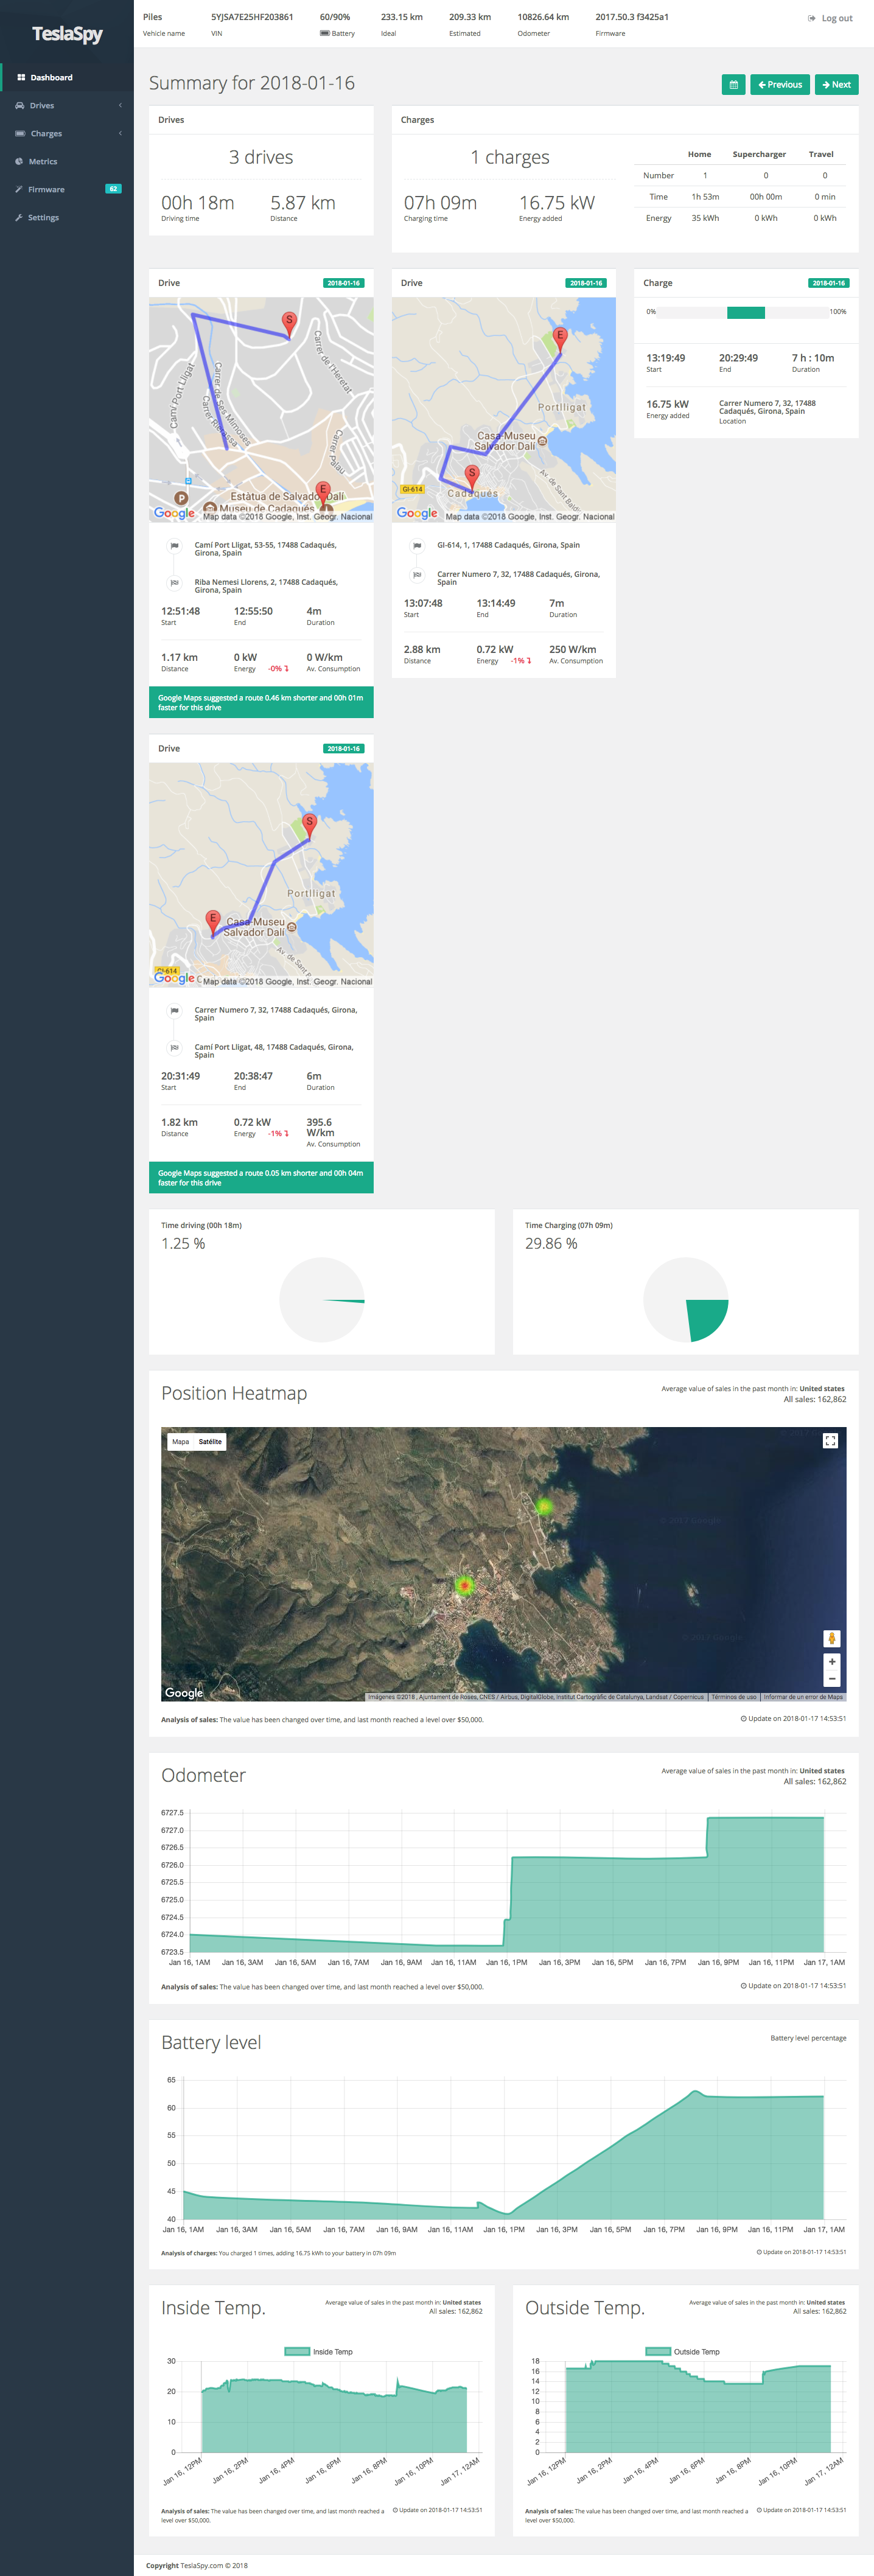Switch heatmap to Satélite view

pos(210,1441)
